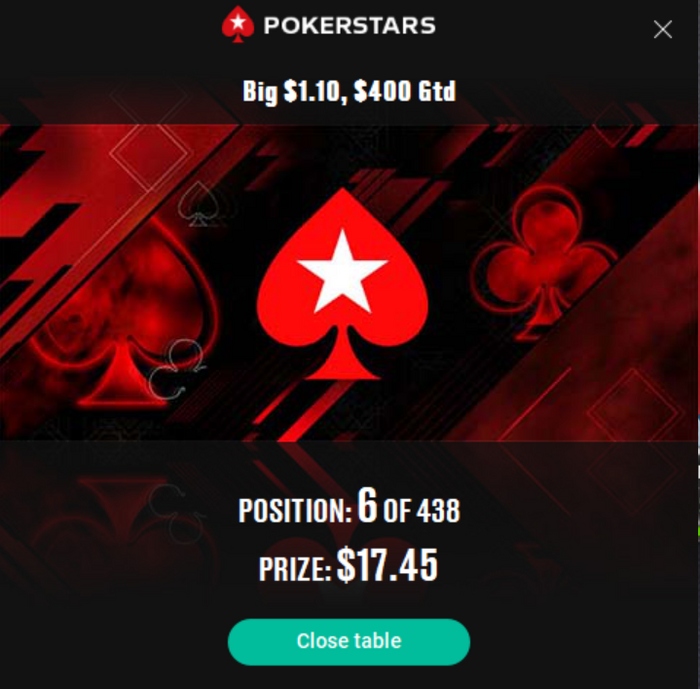Click the red club symbol in the banner

[x=545, y=261]
